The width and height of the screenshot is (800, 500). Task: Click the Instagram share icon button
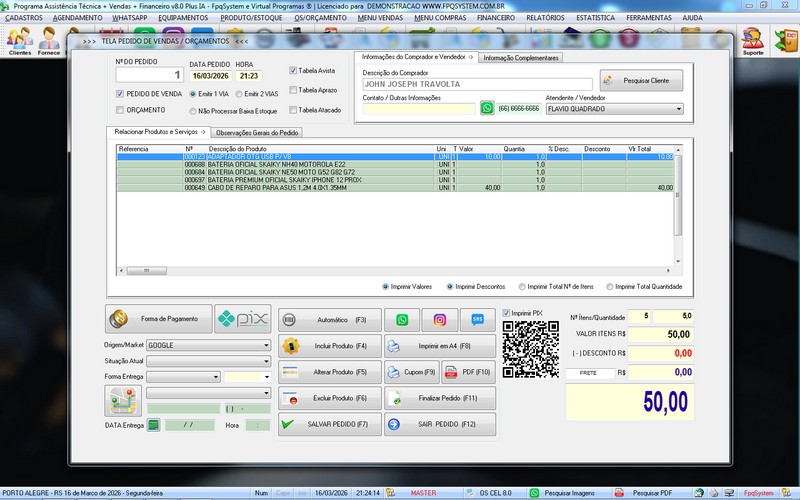tap(440, 320)
